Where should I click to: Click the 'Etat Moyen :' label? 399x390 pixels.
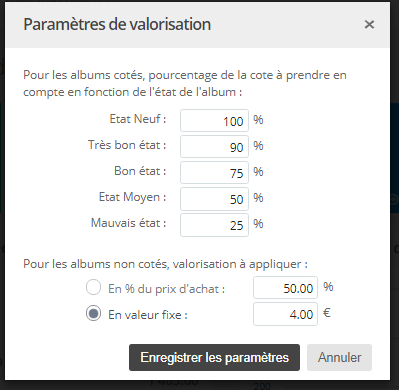(x=133, y=197)
